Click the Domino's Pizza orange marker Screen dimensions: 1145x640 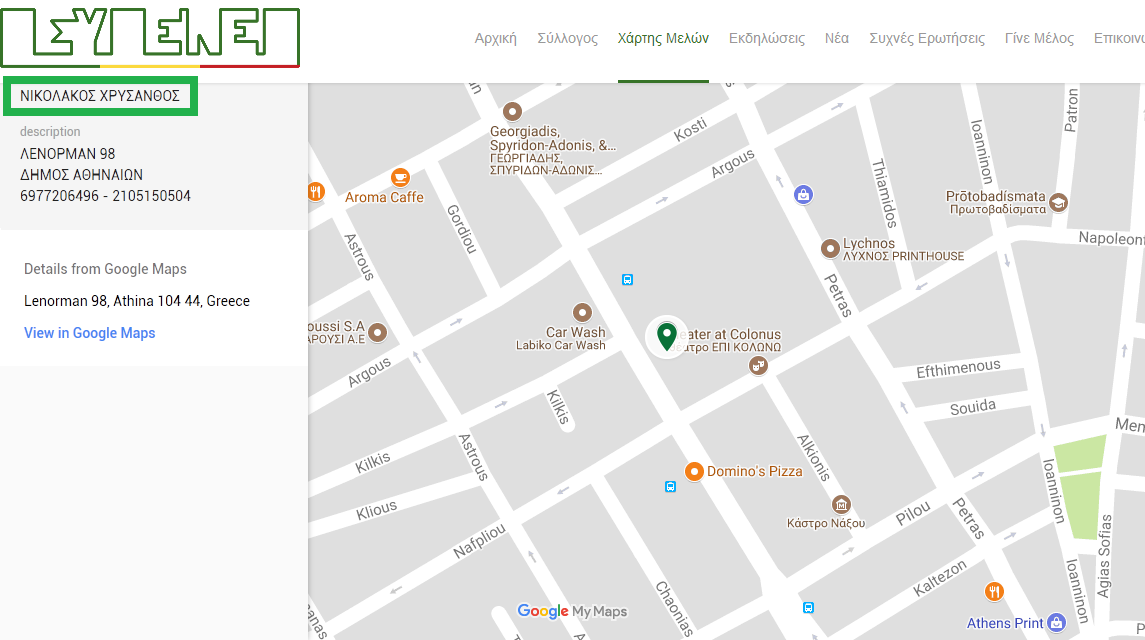(694, 471)
